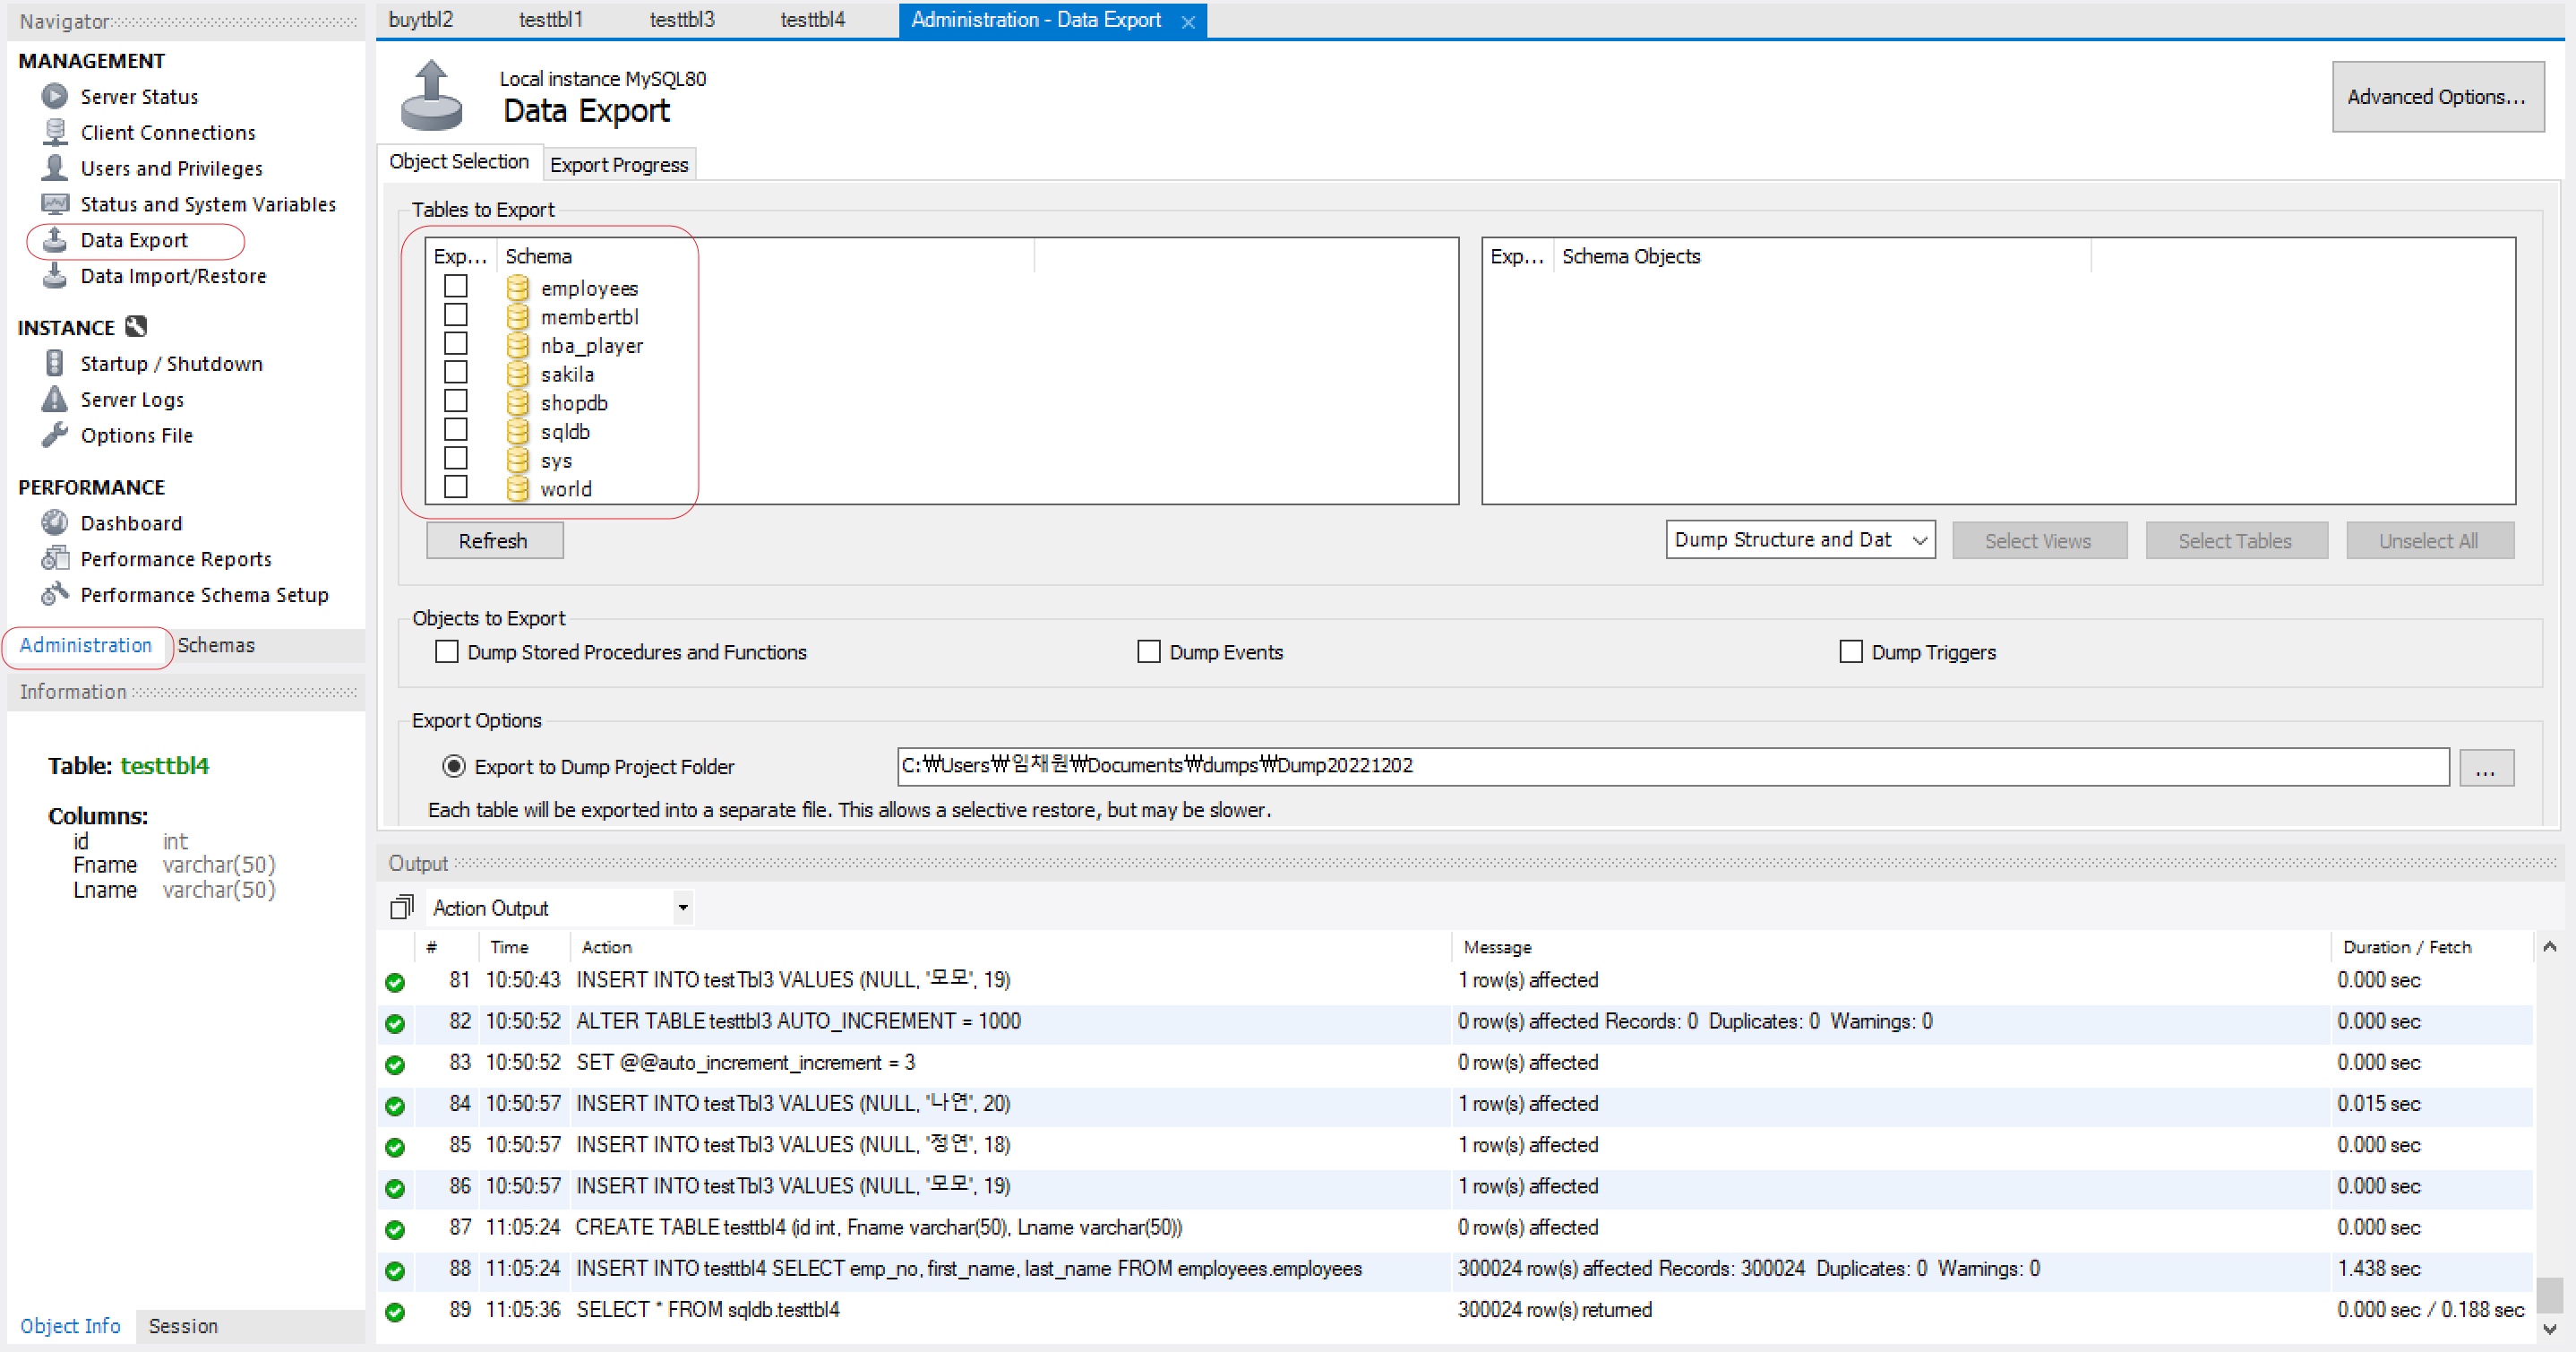This screenshot has width=2576, height=1352.
Task: Open Server Logs warning icon
Action: point(54,399)
